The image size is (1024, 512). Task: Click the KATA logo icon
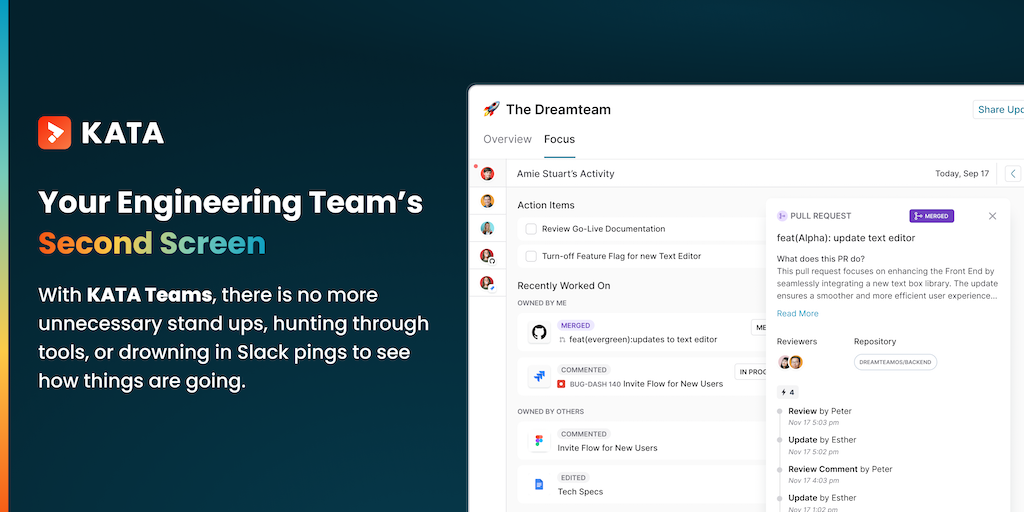pos(54,133)
